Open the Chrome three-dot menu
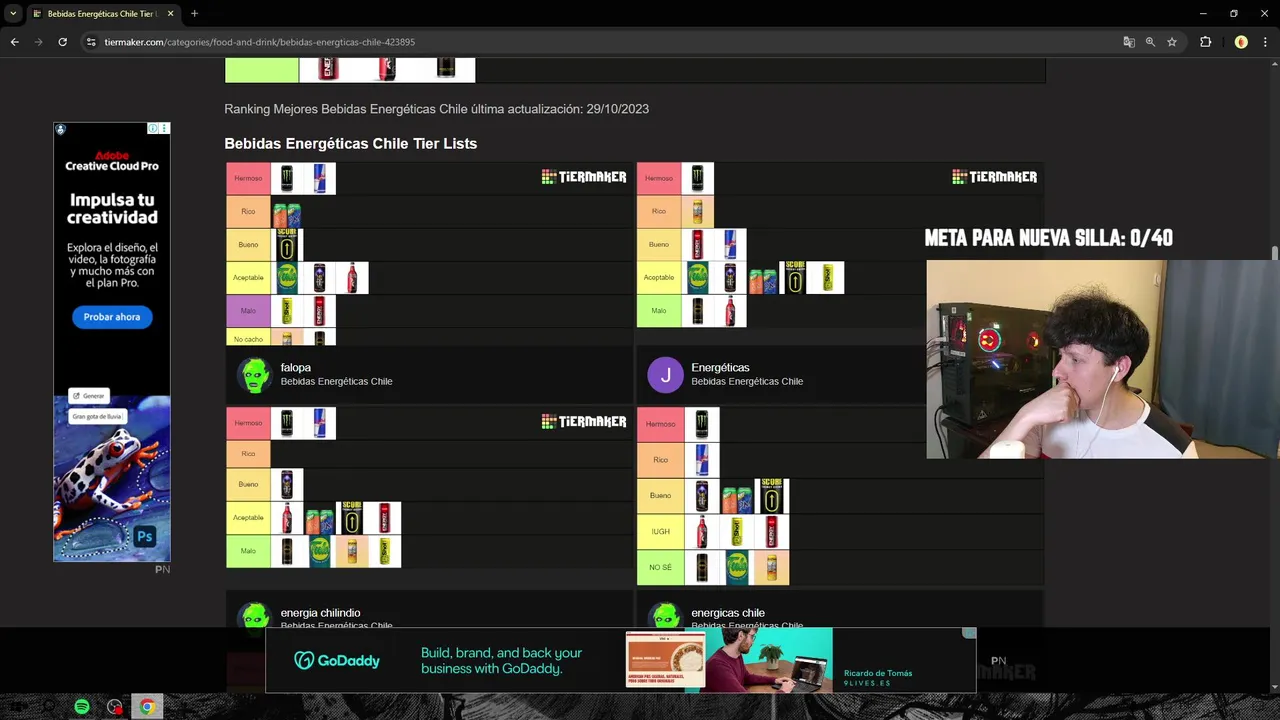The width and height of the screenshot is (1280, 720). [1265, 42]
